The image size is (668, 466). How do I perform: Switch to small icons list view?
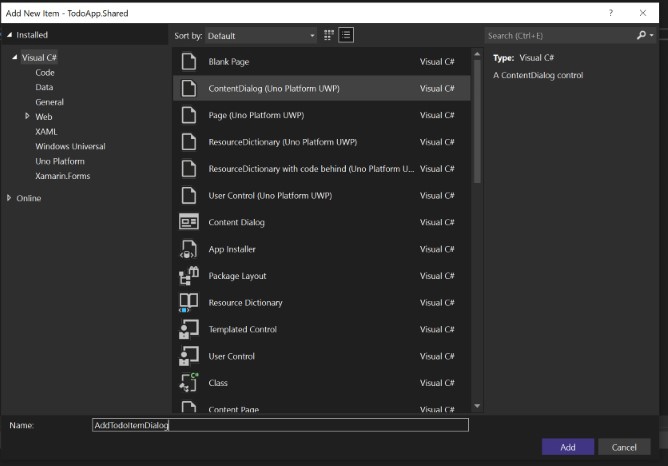(346, 35)
